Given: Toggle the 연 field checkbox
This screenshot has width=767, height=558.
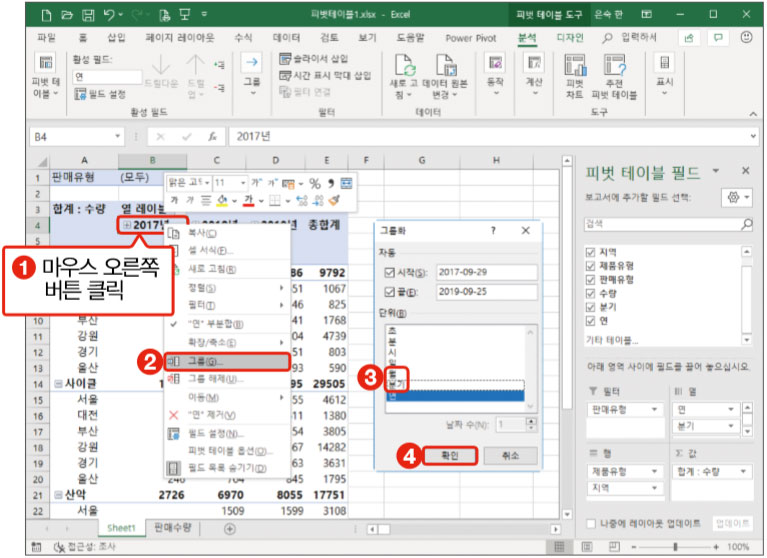Looking at the screenshot, I should click(590, 321).
